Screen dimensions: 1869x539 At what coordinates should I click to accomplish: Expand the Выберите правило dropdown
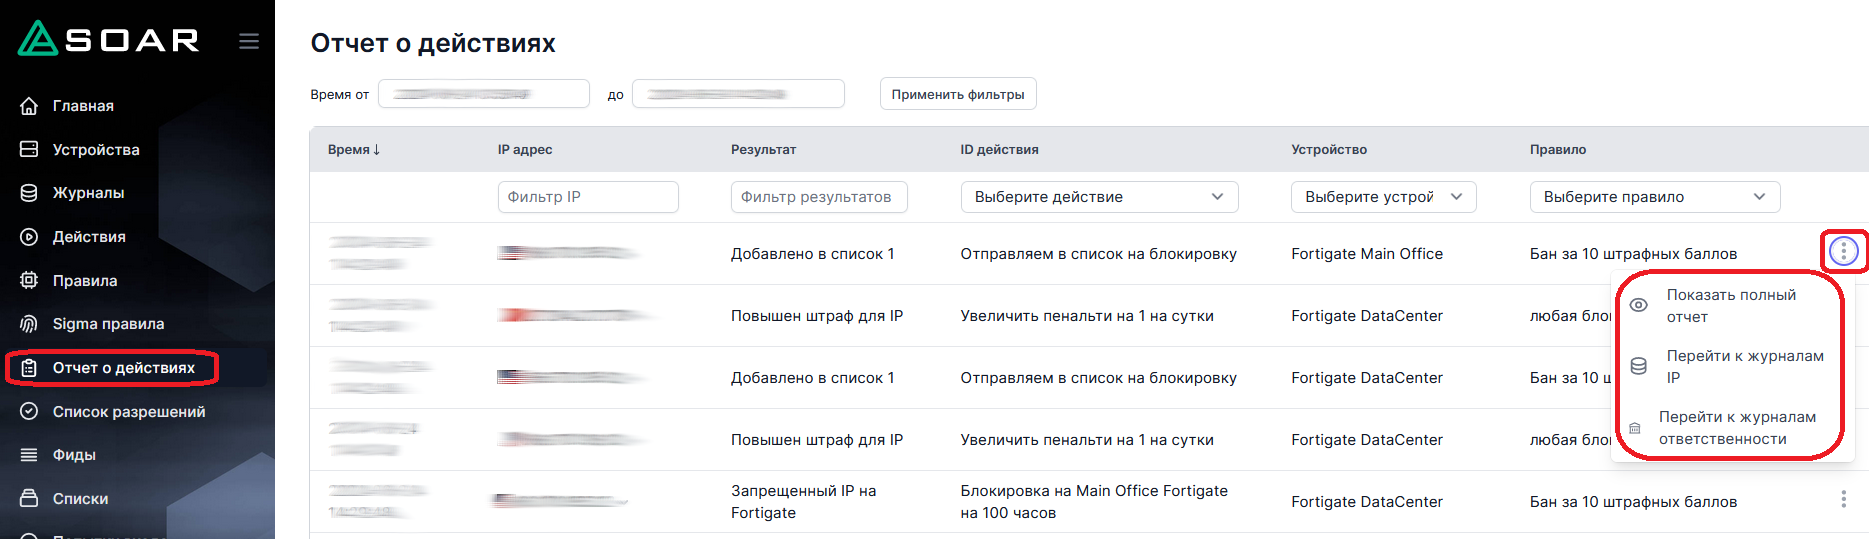pyautogui.click(x=1653, y=197)
